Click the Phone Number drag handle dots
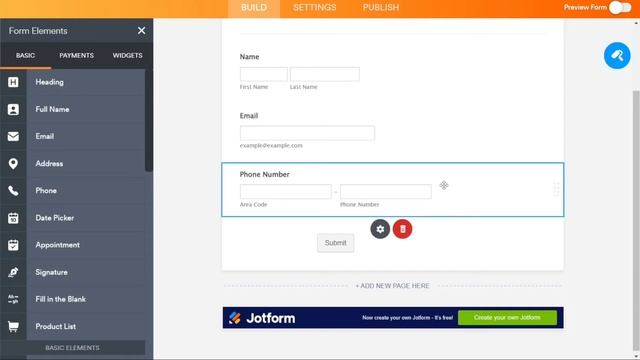Screen dimensions: 640x360 (x=556, y=189)
